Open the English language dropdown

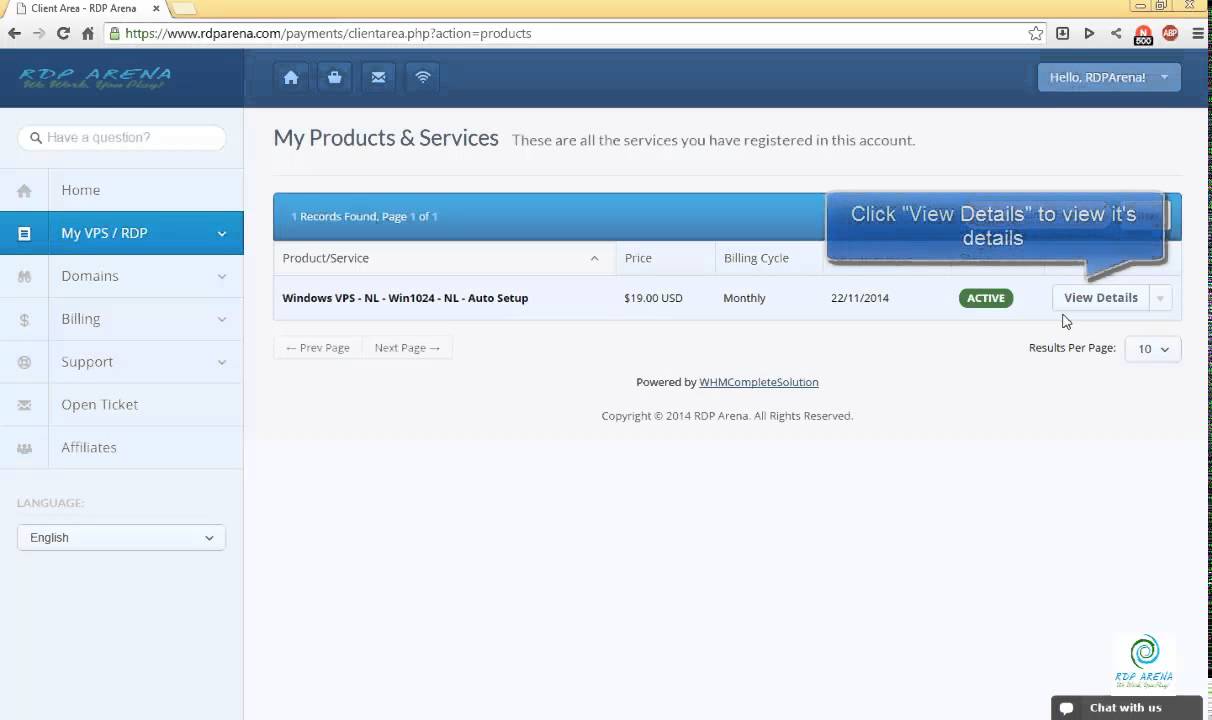pos(121,537)
